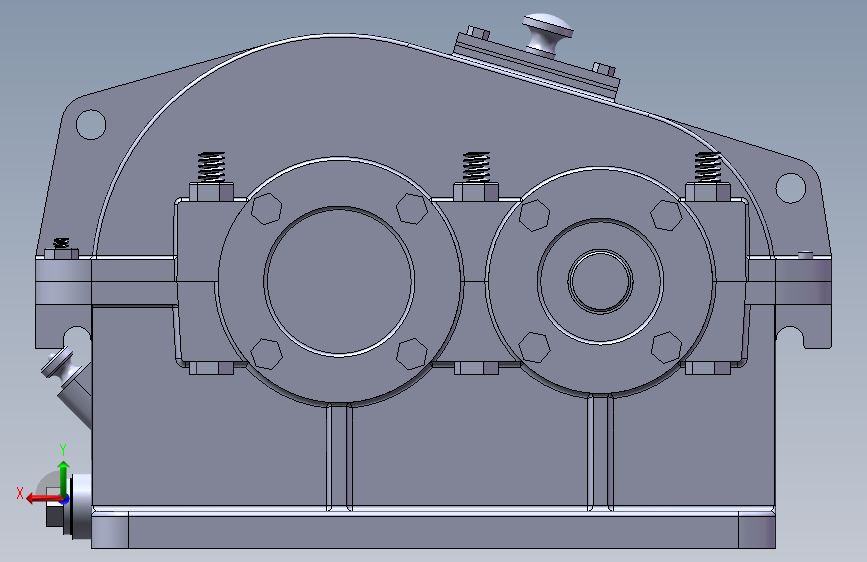The image size is (867, 562).
Task: Select the shaft bore in the right bearing cap
Action: point(600,281)
